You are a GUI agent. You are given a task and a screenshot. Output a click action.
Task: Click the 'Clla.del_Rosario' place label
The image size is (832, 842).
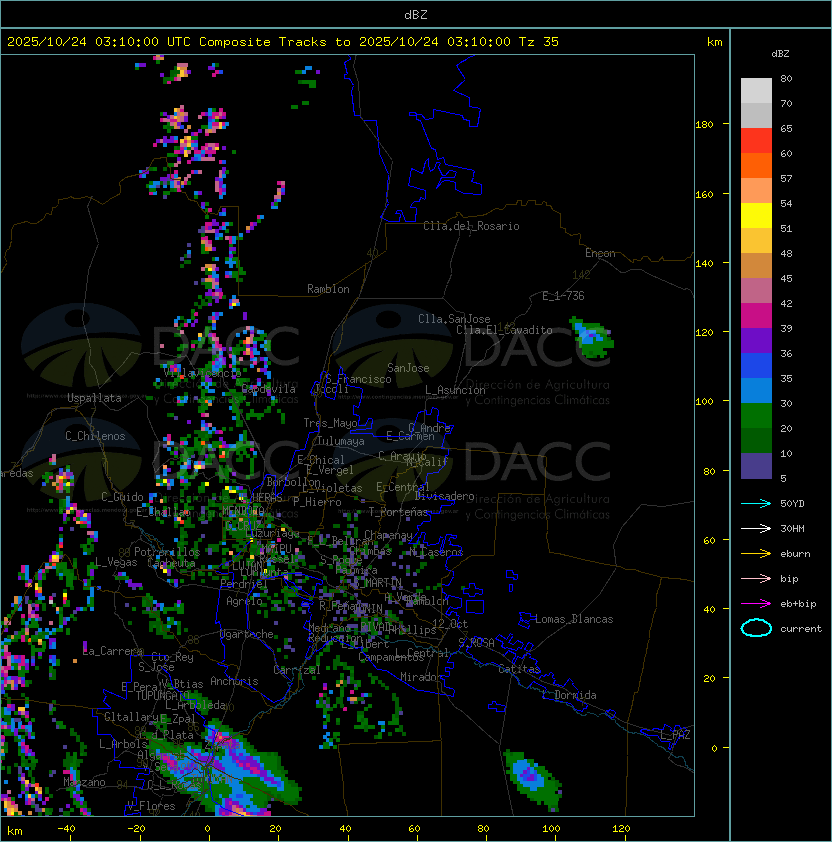471,226
